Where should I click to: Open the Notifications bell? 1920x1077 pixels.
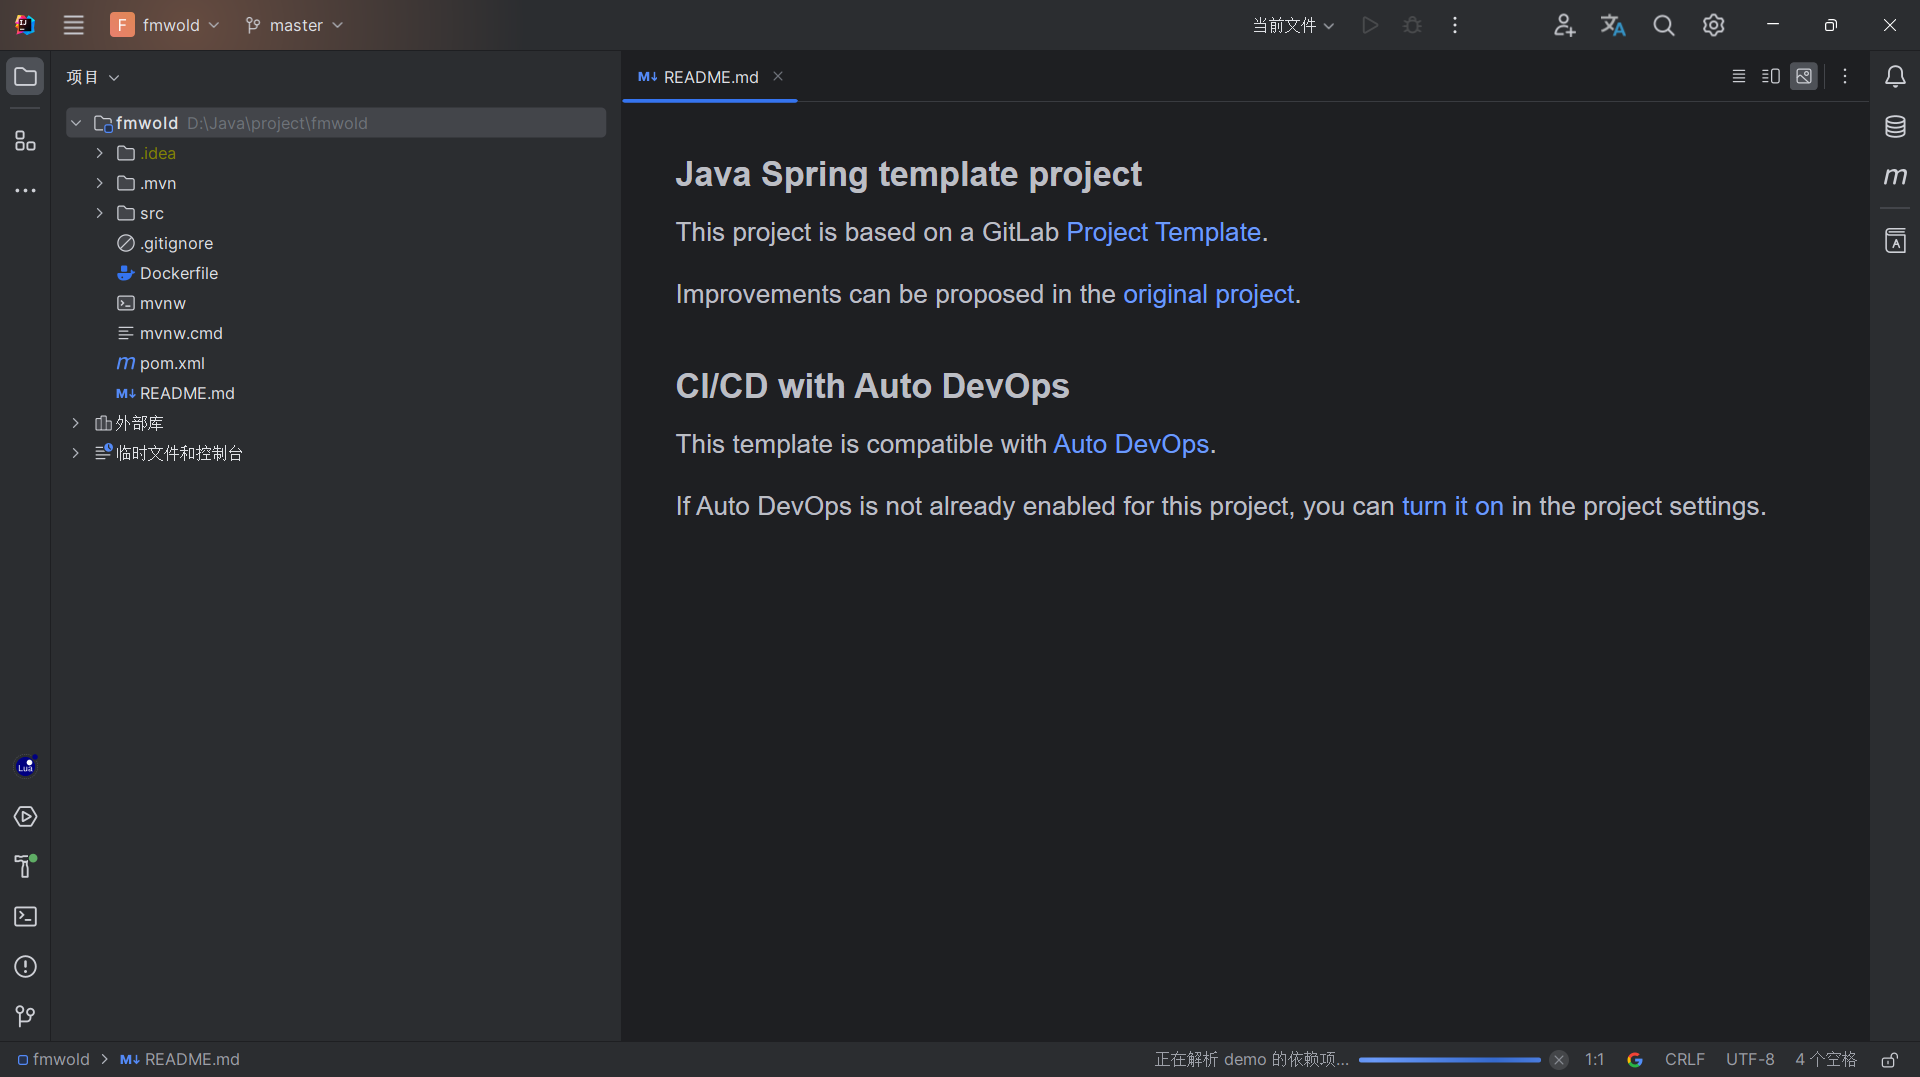click(1895, 77)
